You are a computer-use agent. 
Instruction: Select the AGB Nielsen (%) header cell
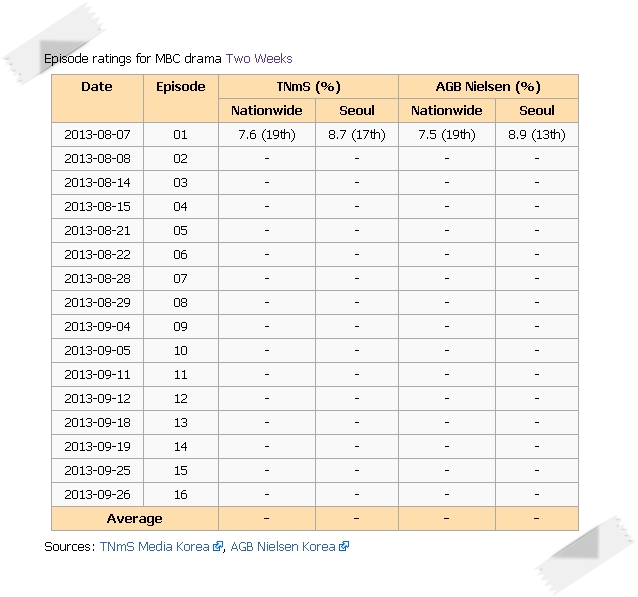tap(488, 86)
